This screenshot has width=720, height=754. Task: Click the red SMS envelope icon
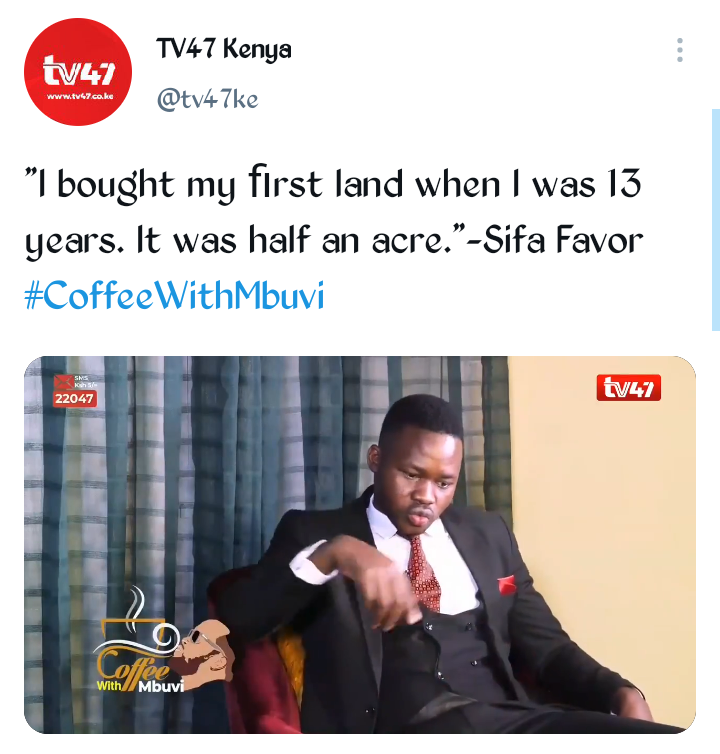coord(63,382)
